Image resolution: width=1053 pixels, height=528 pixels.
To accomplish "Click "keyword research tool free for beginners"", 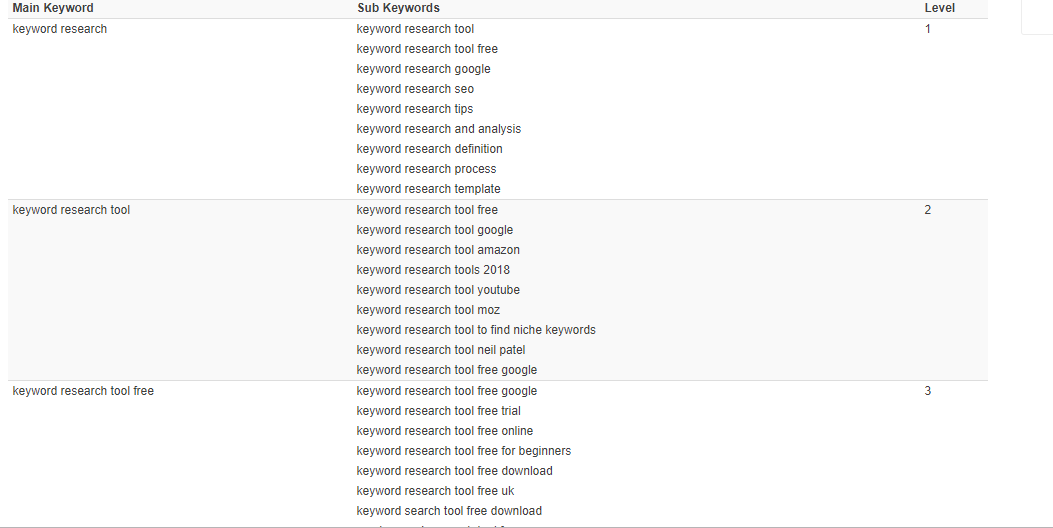I will pos(464,451).
